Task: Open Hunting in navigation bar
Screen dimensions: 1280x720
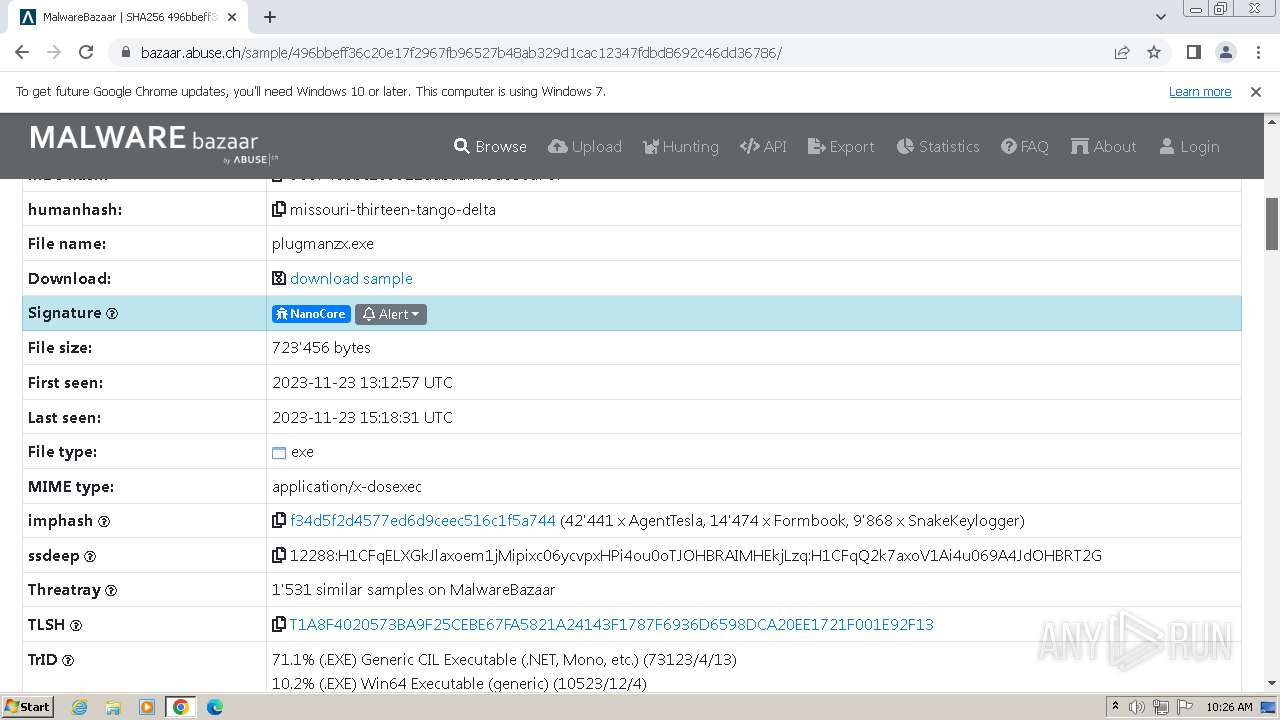Action: 680,146
